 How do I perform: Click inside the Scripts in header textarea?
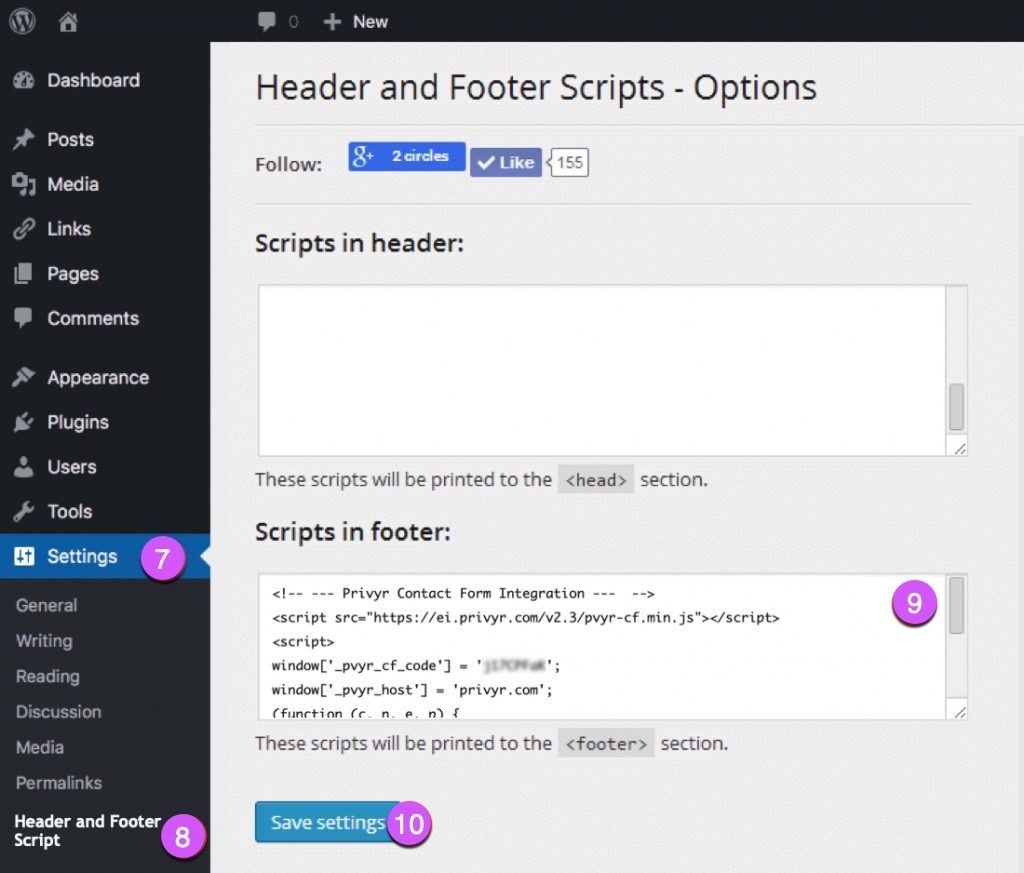pos(601,370)
